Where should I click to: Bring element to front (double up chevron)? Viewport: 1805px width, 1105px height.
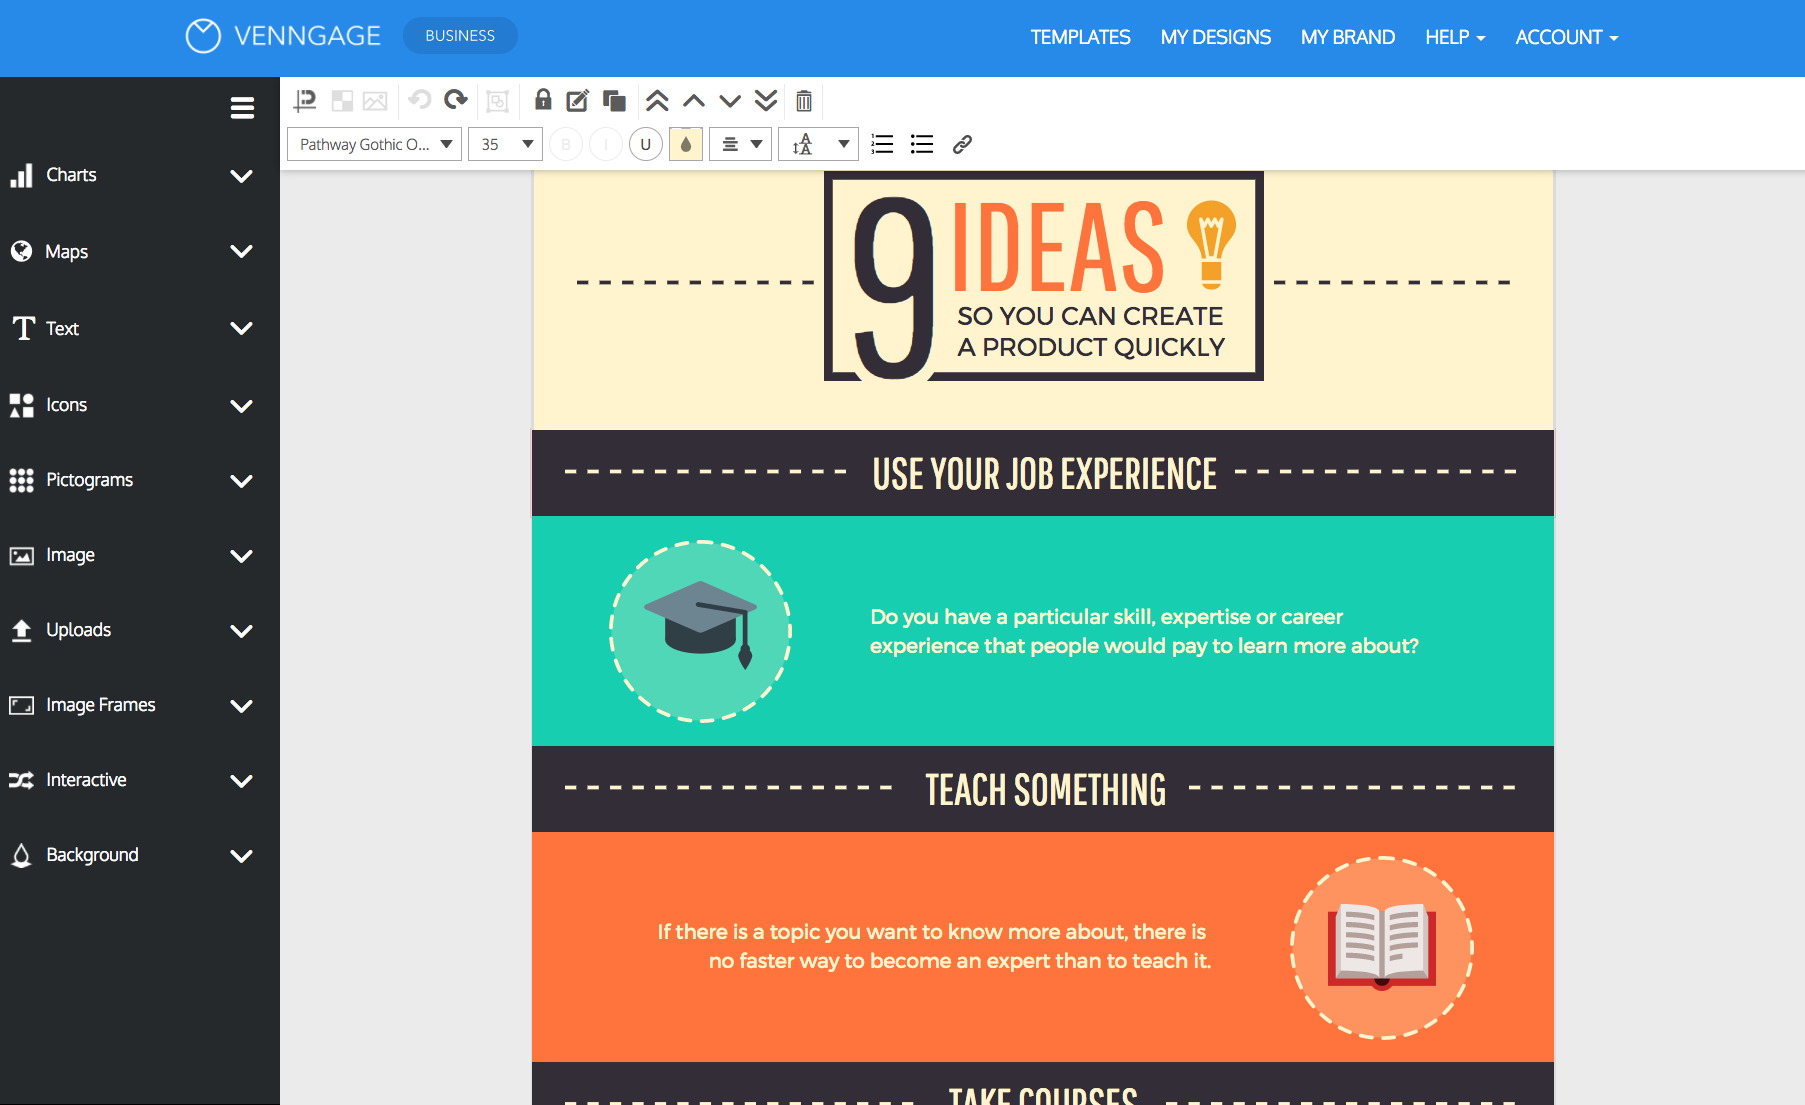point(657,100)
